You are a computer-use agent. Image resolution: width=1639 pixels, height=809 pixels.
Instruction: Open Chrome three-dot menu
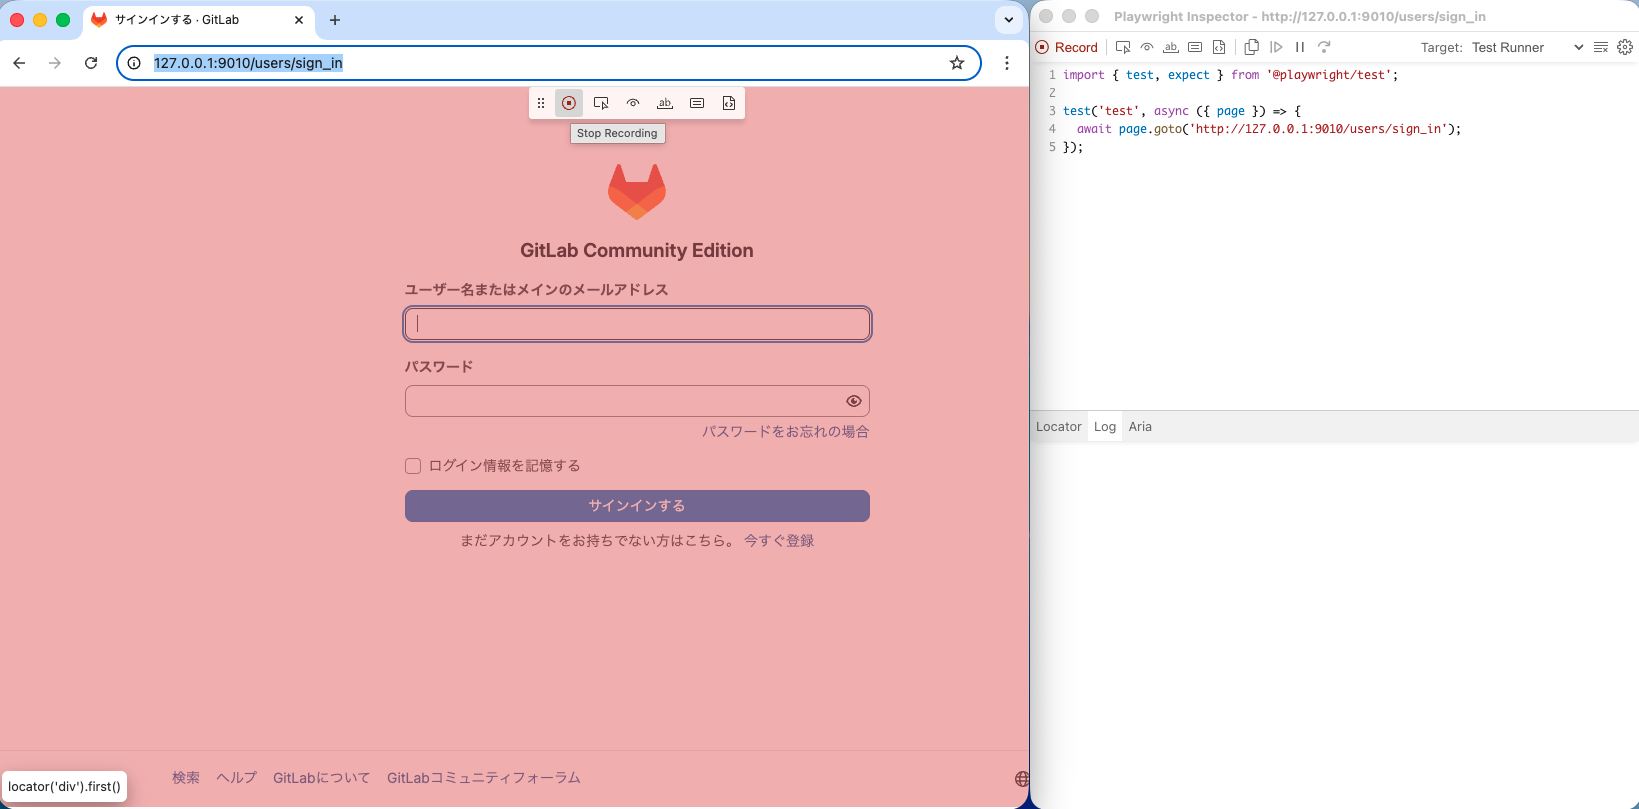click(1007, 63)
